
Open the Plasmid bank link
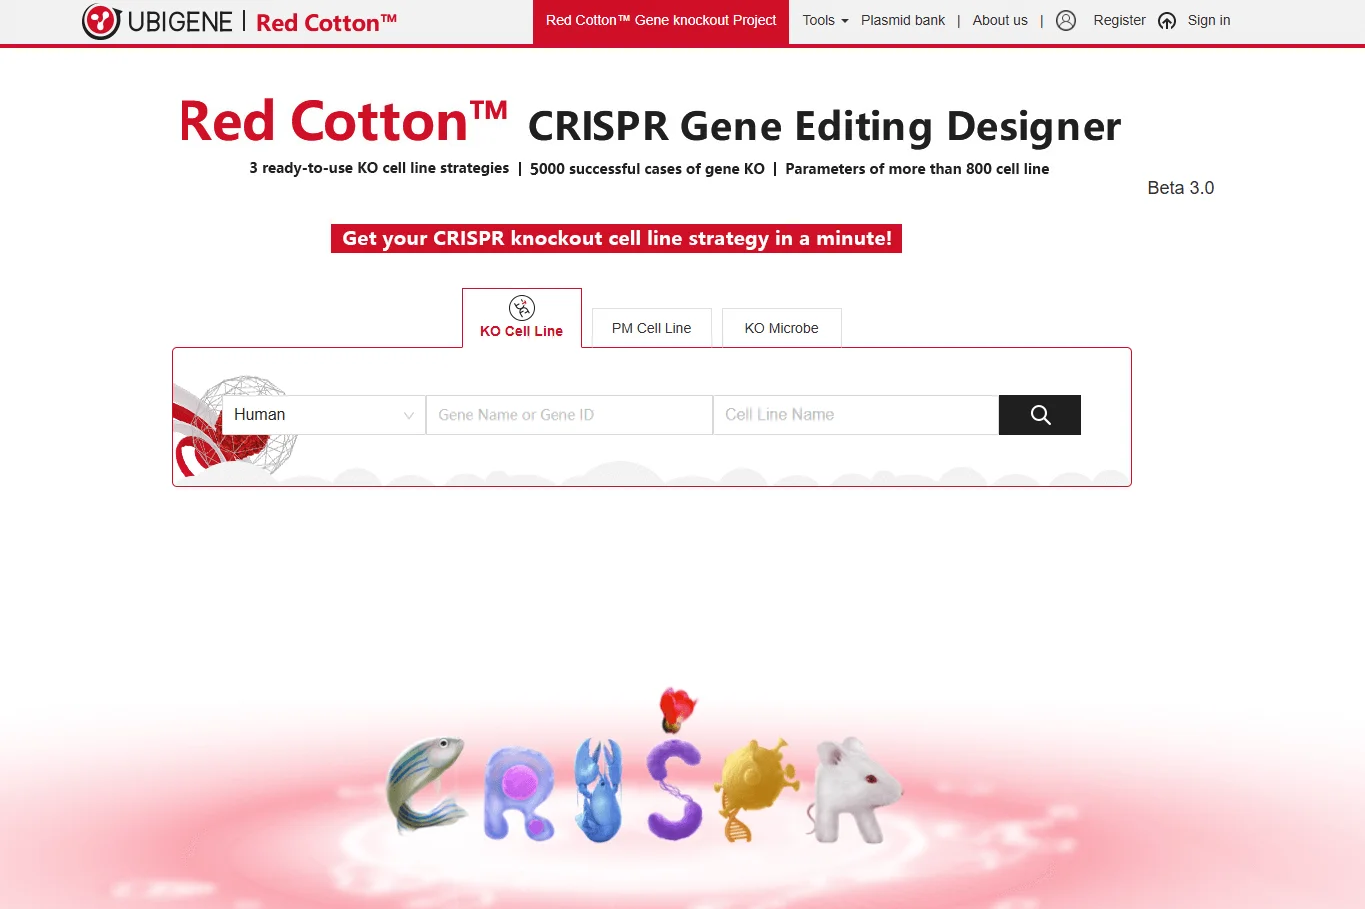click(x=903, y=20)
